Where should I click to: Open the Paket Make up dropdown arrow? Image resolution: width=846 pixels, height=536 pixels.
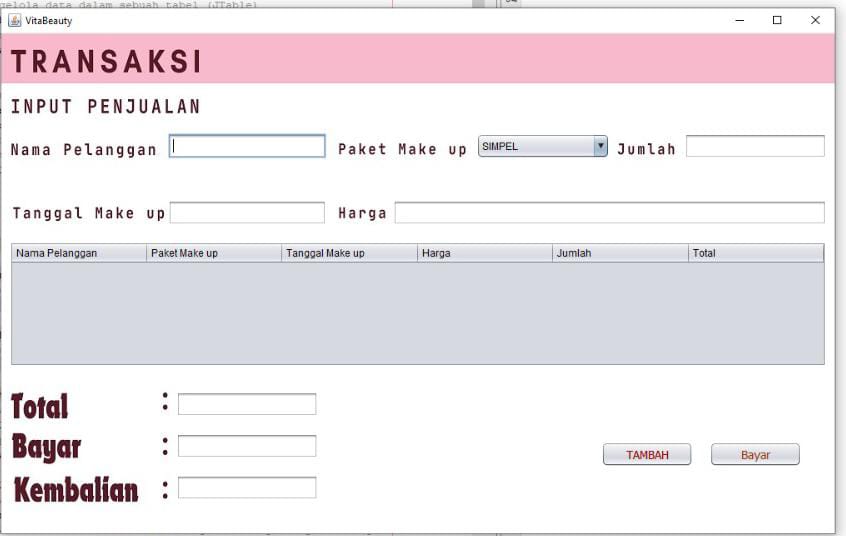(x=600, y=147)
